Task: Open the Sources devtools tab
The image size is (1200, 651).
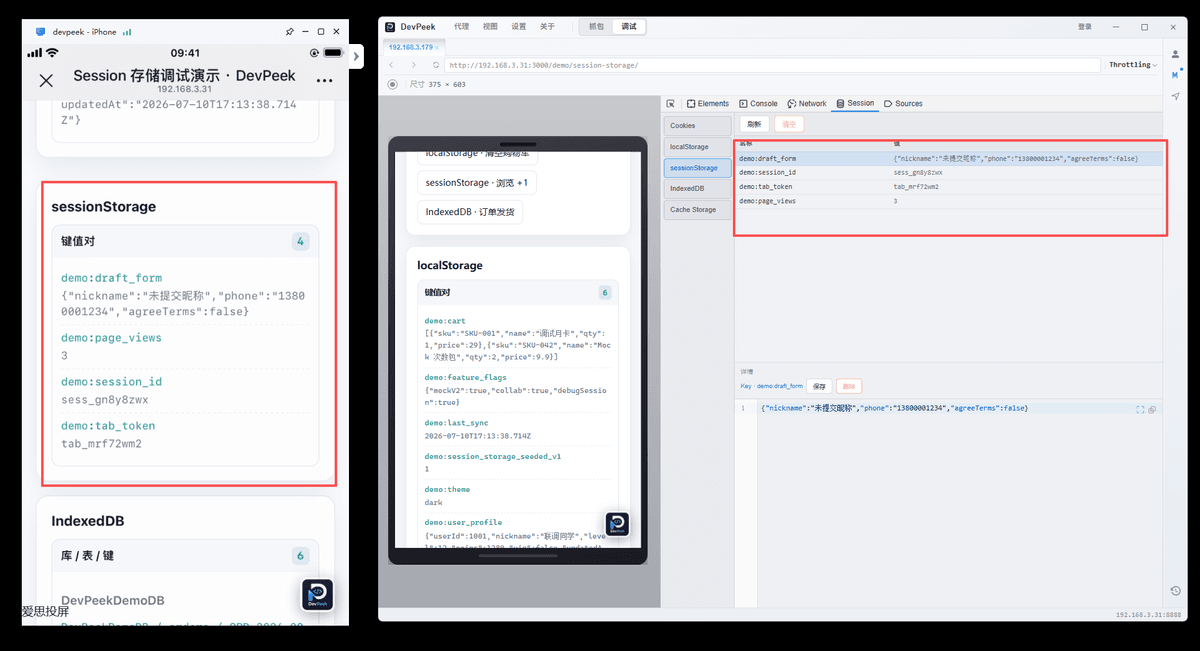Action: [904, 104]
